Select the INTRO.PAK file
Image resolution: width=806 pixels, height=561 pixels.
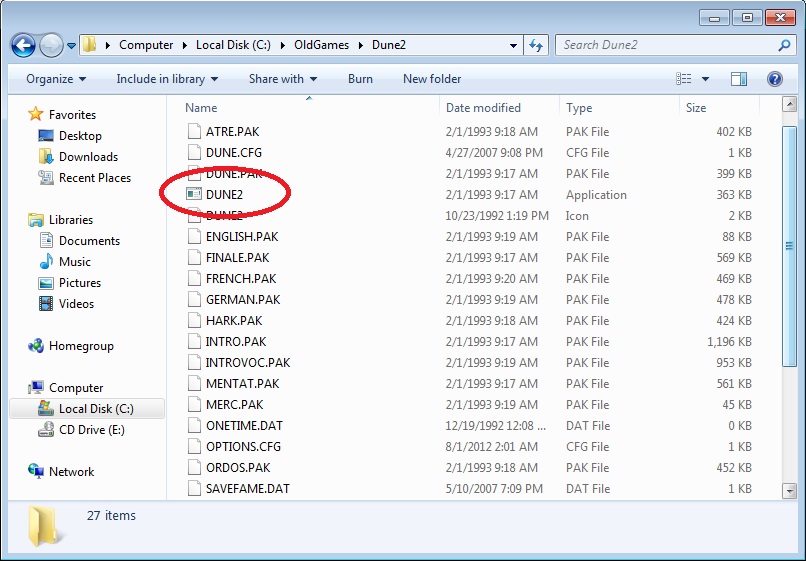(235, 342)
